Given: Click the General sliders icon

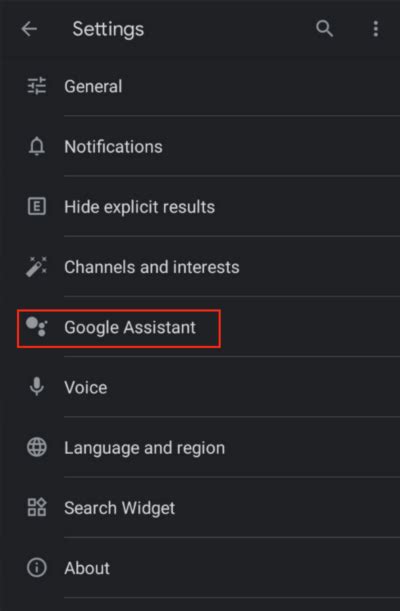Looking at the screenshot, I should [37, 86].
